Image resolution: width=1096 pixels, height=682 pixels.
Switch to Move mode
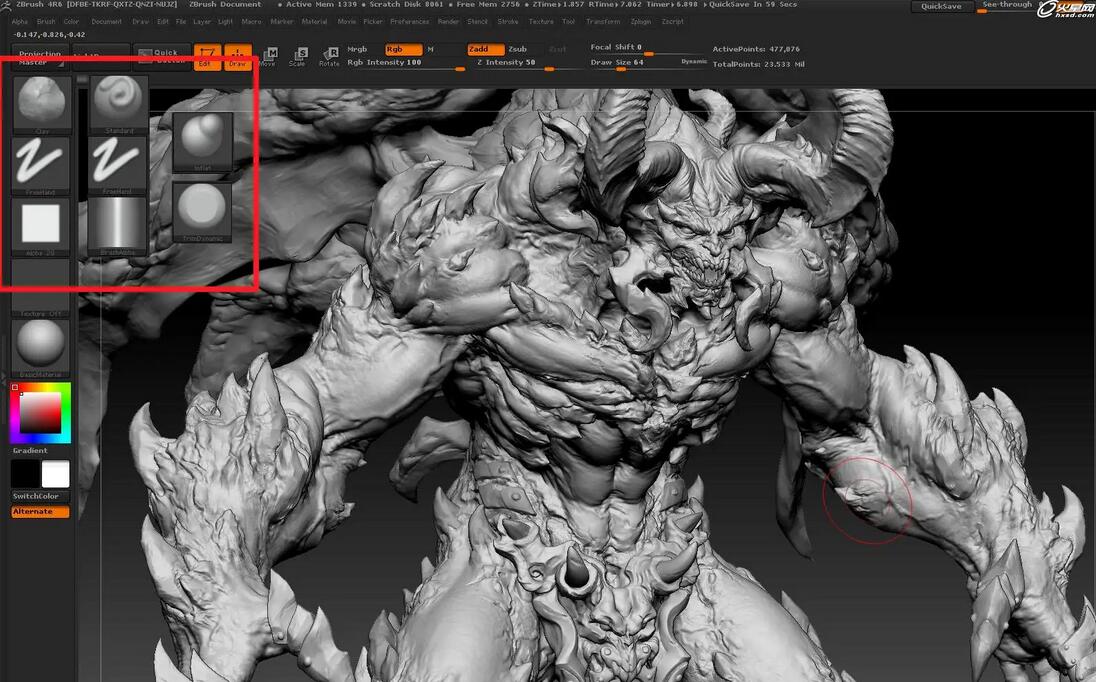(268, 57)
